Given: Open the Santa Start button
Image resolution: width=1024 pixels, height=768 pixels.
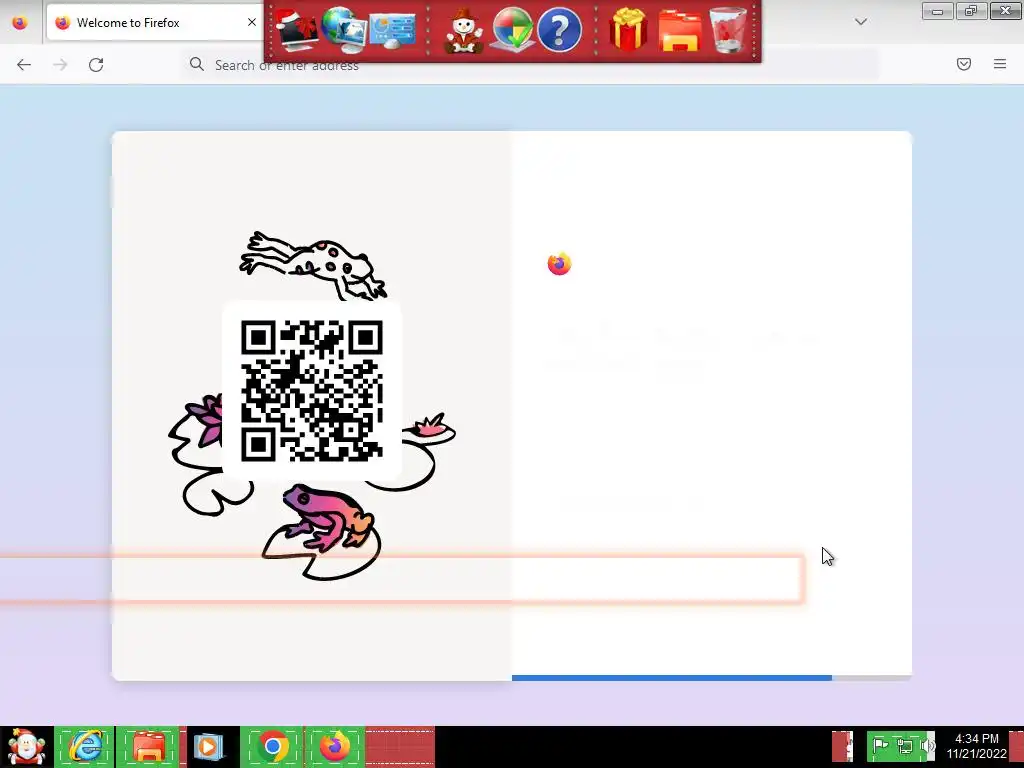Looking at the screenshot, I should (x=26, y=746).
